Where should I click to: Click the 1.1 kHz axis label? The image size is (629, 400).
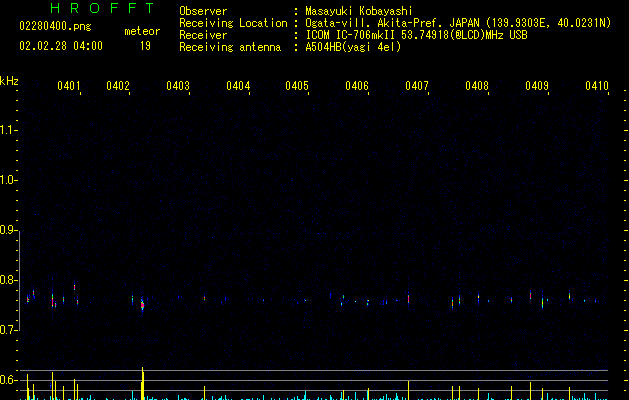8,130
